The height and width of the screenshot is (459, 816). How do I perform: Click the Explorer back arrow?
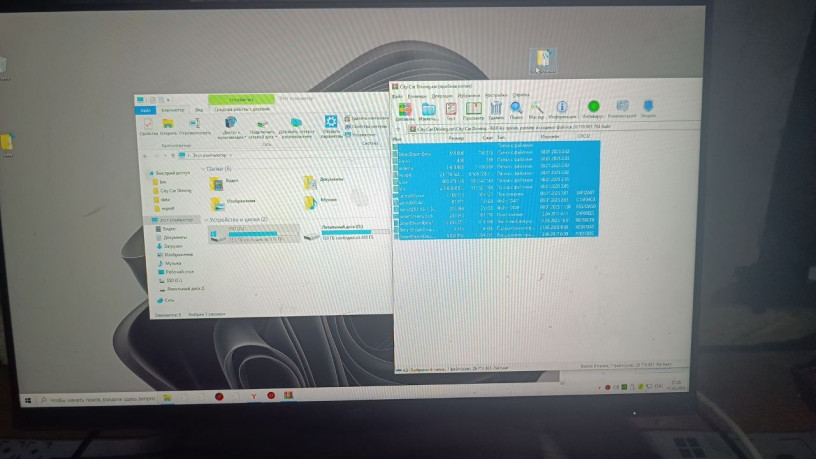tap(146, 156)
